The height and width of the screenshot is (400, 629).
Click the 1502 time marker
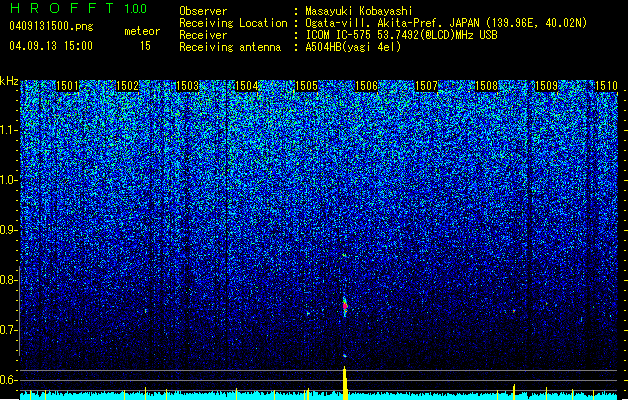pyautogui.click(x=127, y=86)
